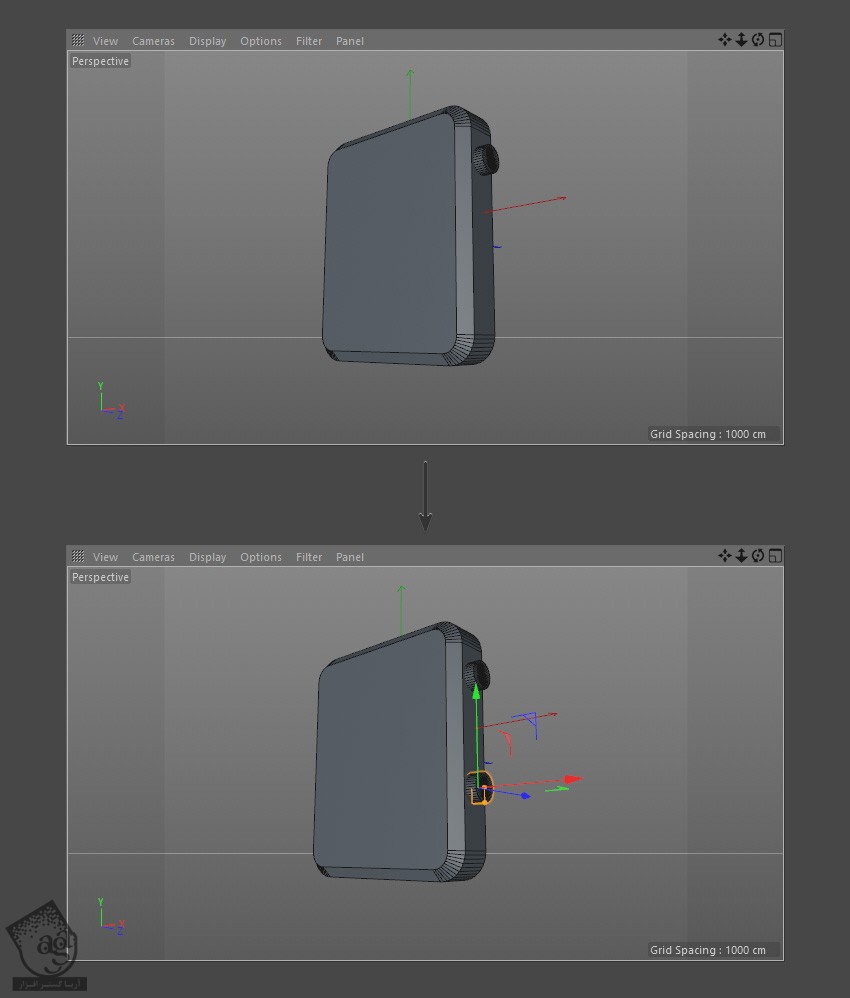
Task: Click the zoom camera icon in the bottom viewport
Action: [741, 556]
